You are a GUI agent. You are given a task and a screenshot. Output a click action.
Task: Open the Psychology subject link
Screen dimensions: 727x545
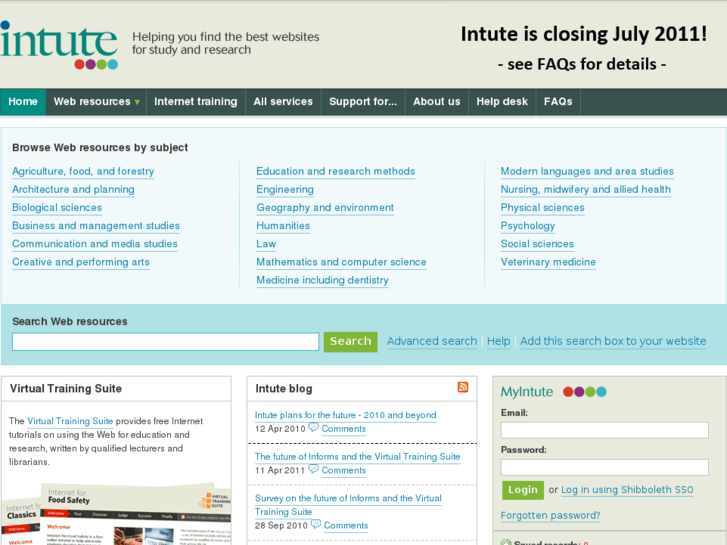point(528,225)
